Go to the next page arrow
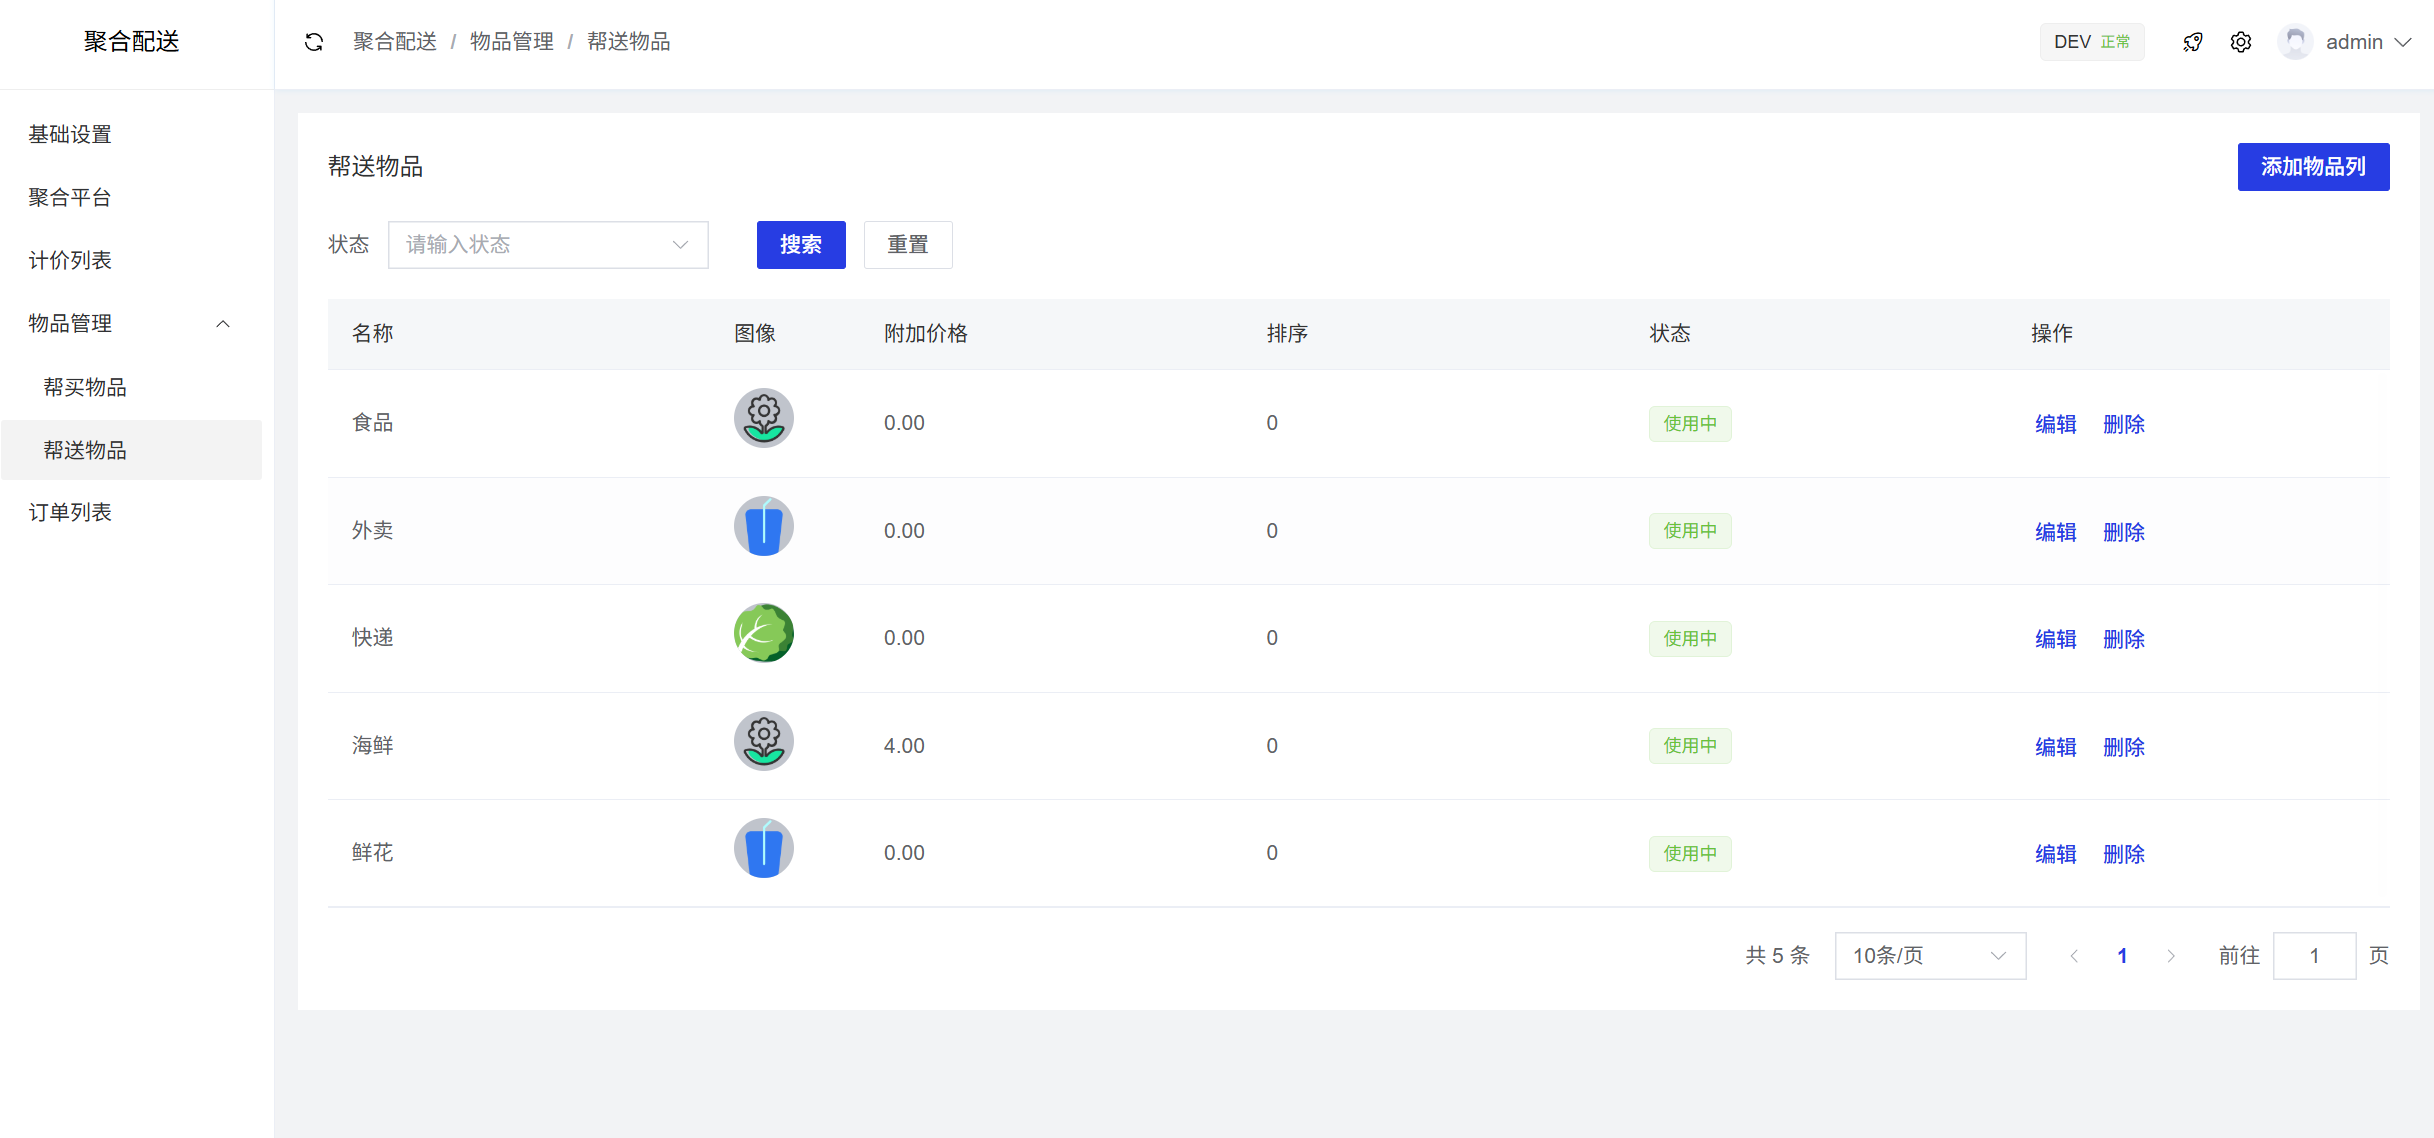The height and width of the screenshot is (1138, 2434). click(2171, 956)
